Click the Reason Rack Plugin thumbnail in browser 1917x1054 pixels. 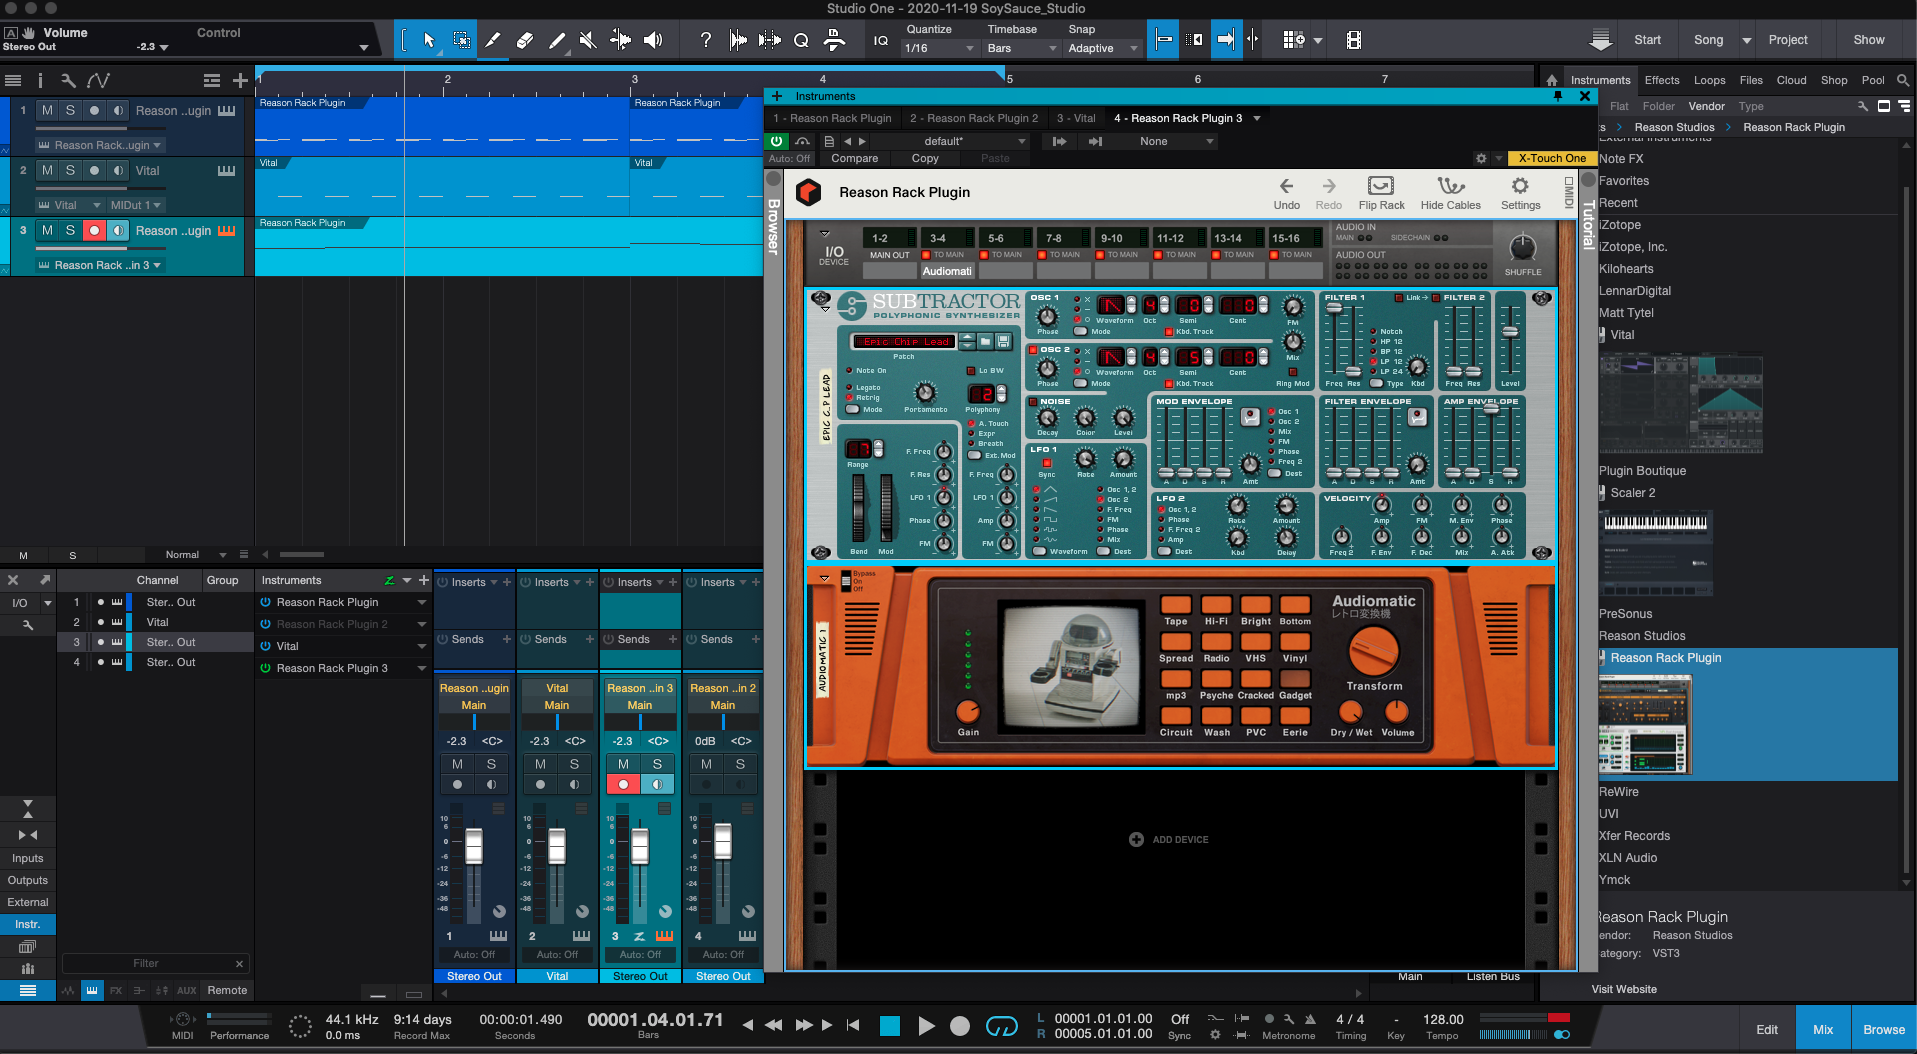point(1645,725)
